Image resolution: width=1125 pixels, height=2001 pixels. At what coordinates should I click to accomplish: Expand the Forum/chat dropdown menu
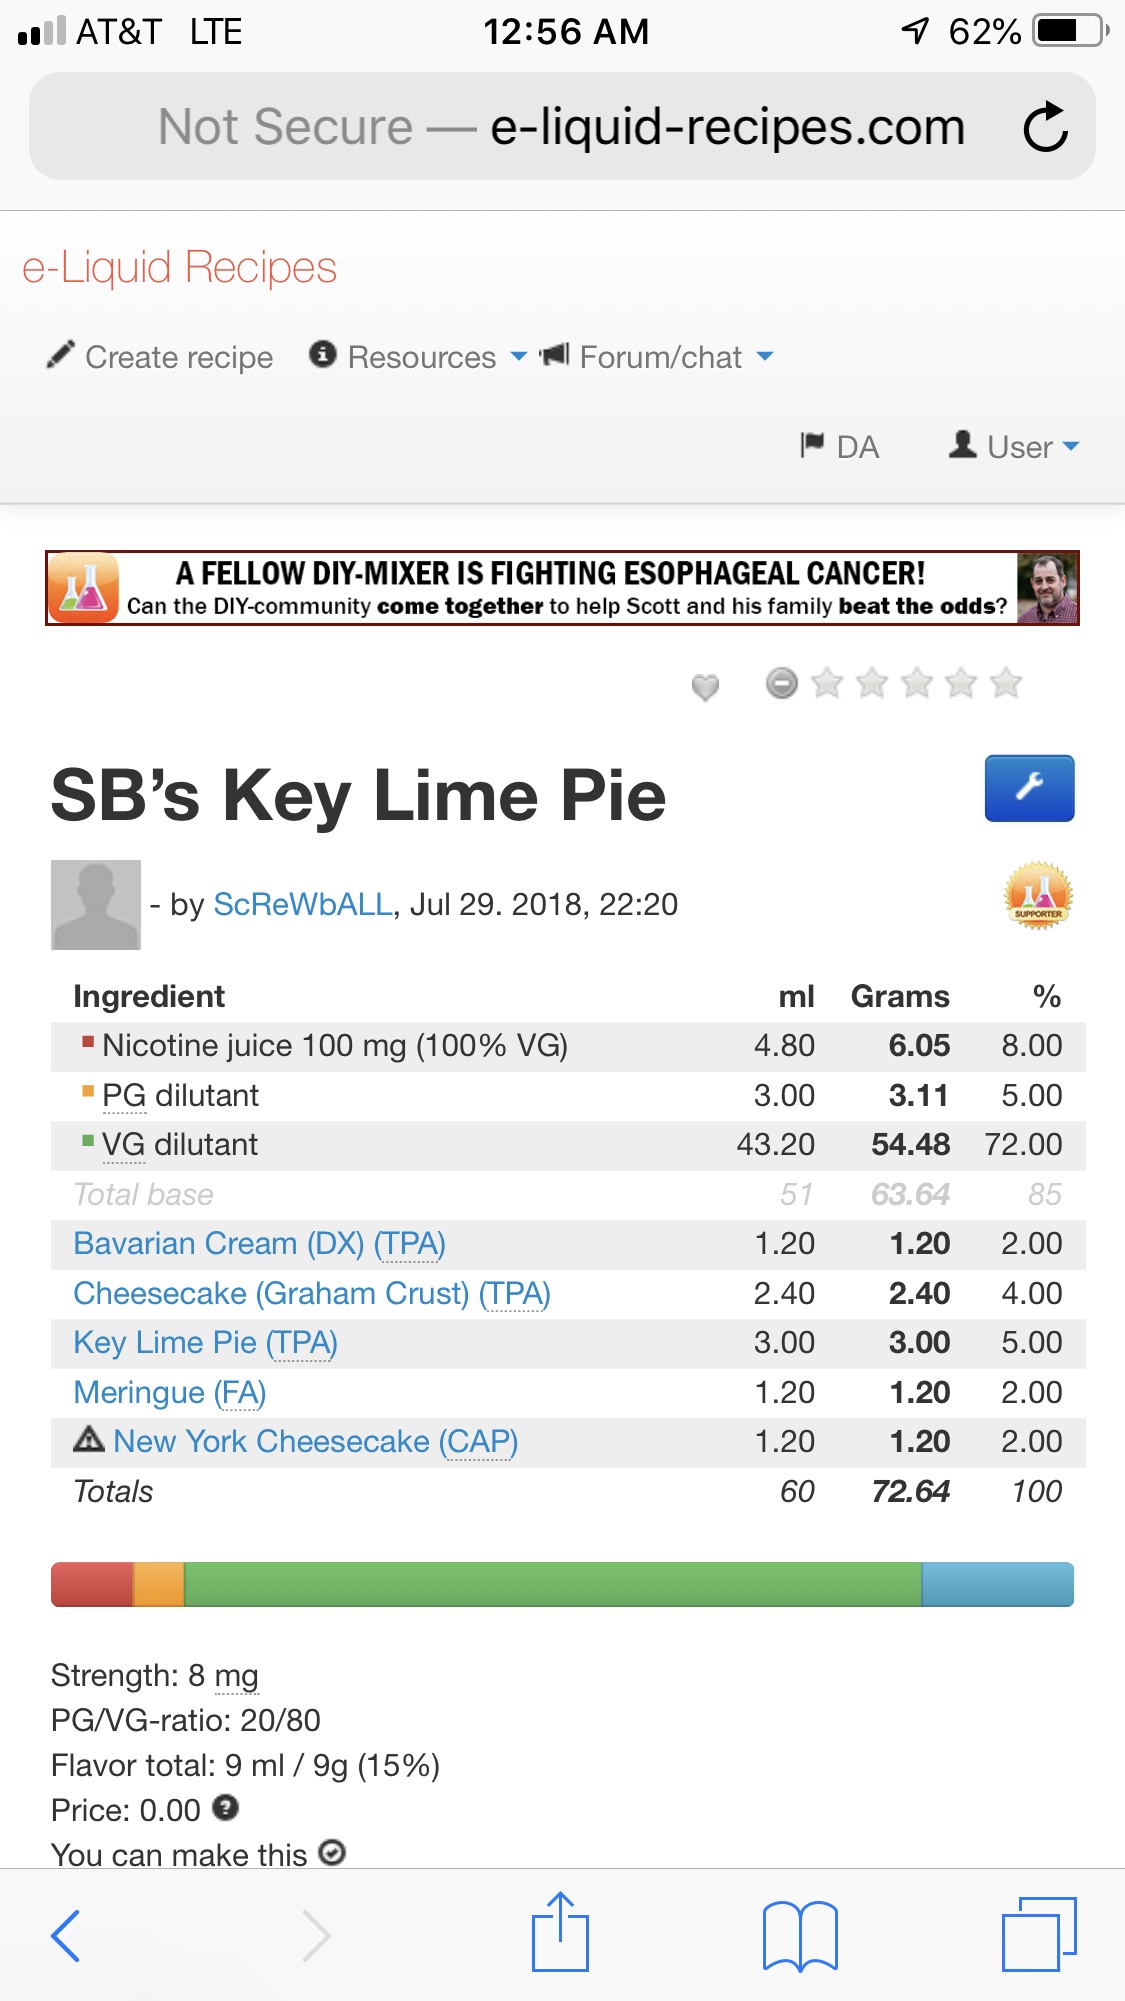tap(659, 357)
